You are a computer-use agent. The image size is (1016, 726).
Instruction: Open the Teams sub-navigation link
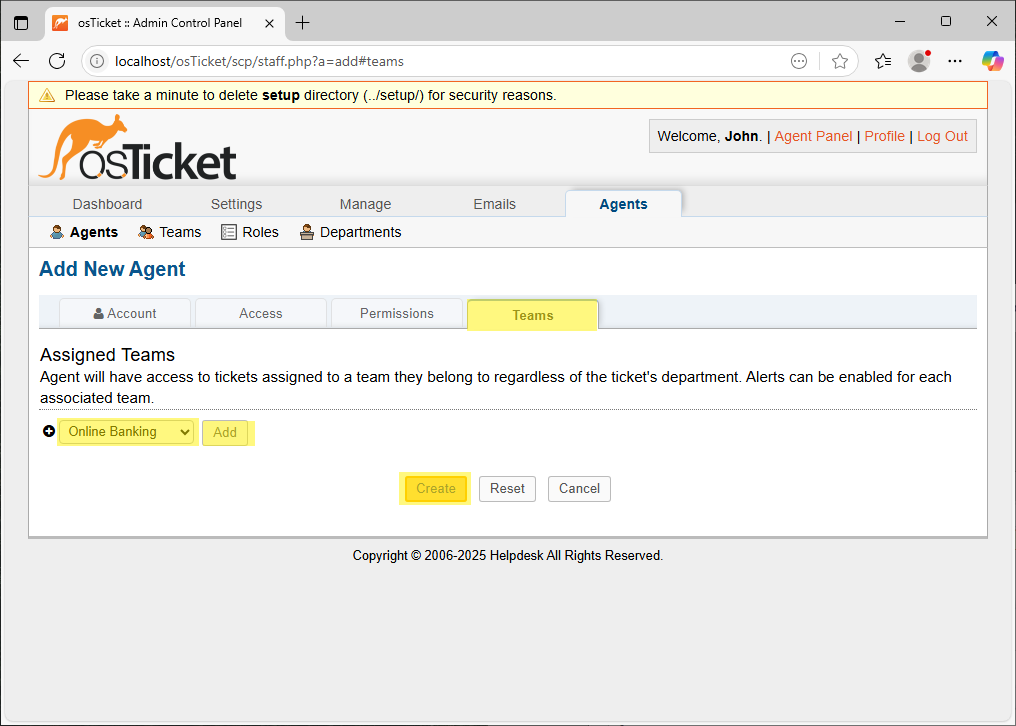[x=180, y=232]
